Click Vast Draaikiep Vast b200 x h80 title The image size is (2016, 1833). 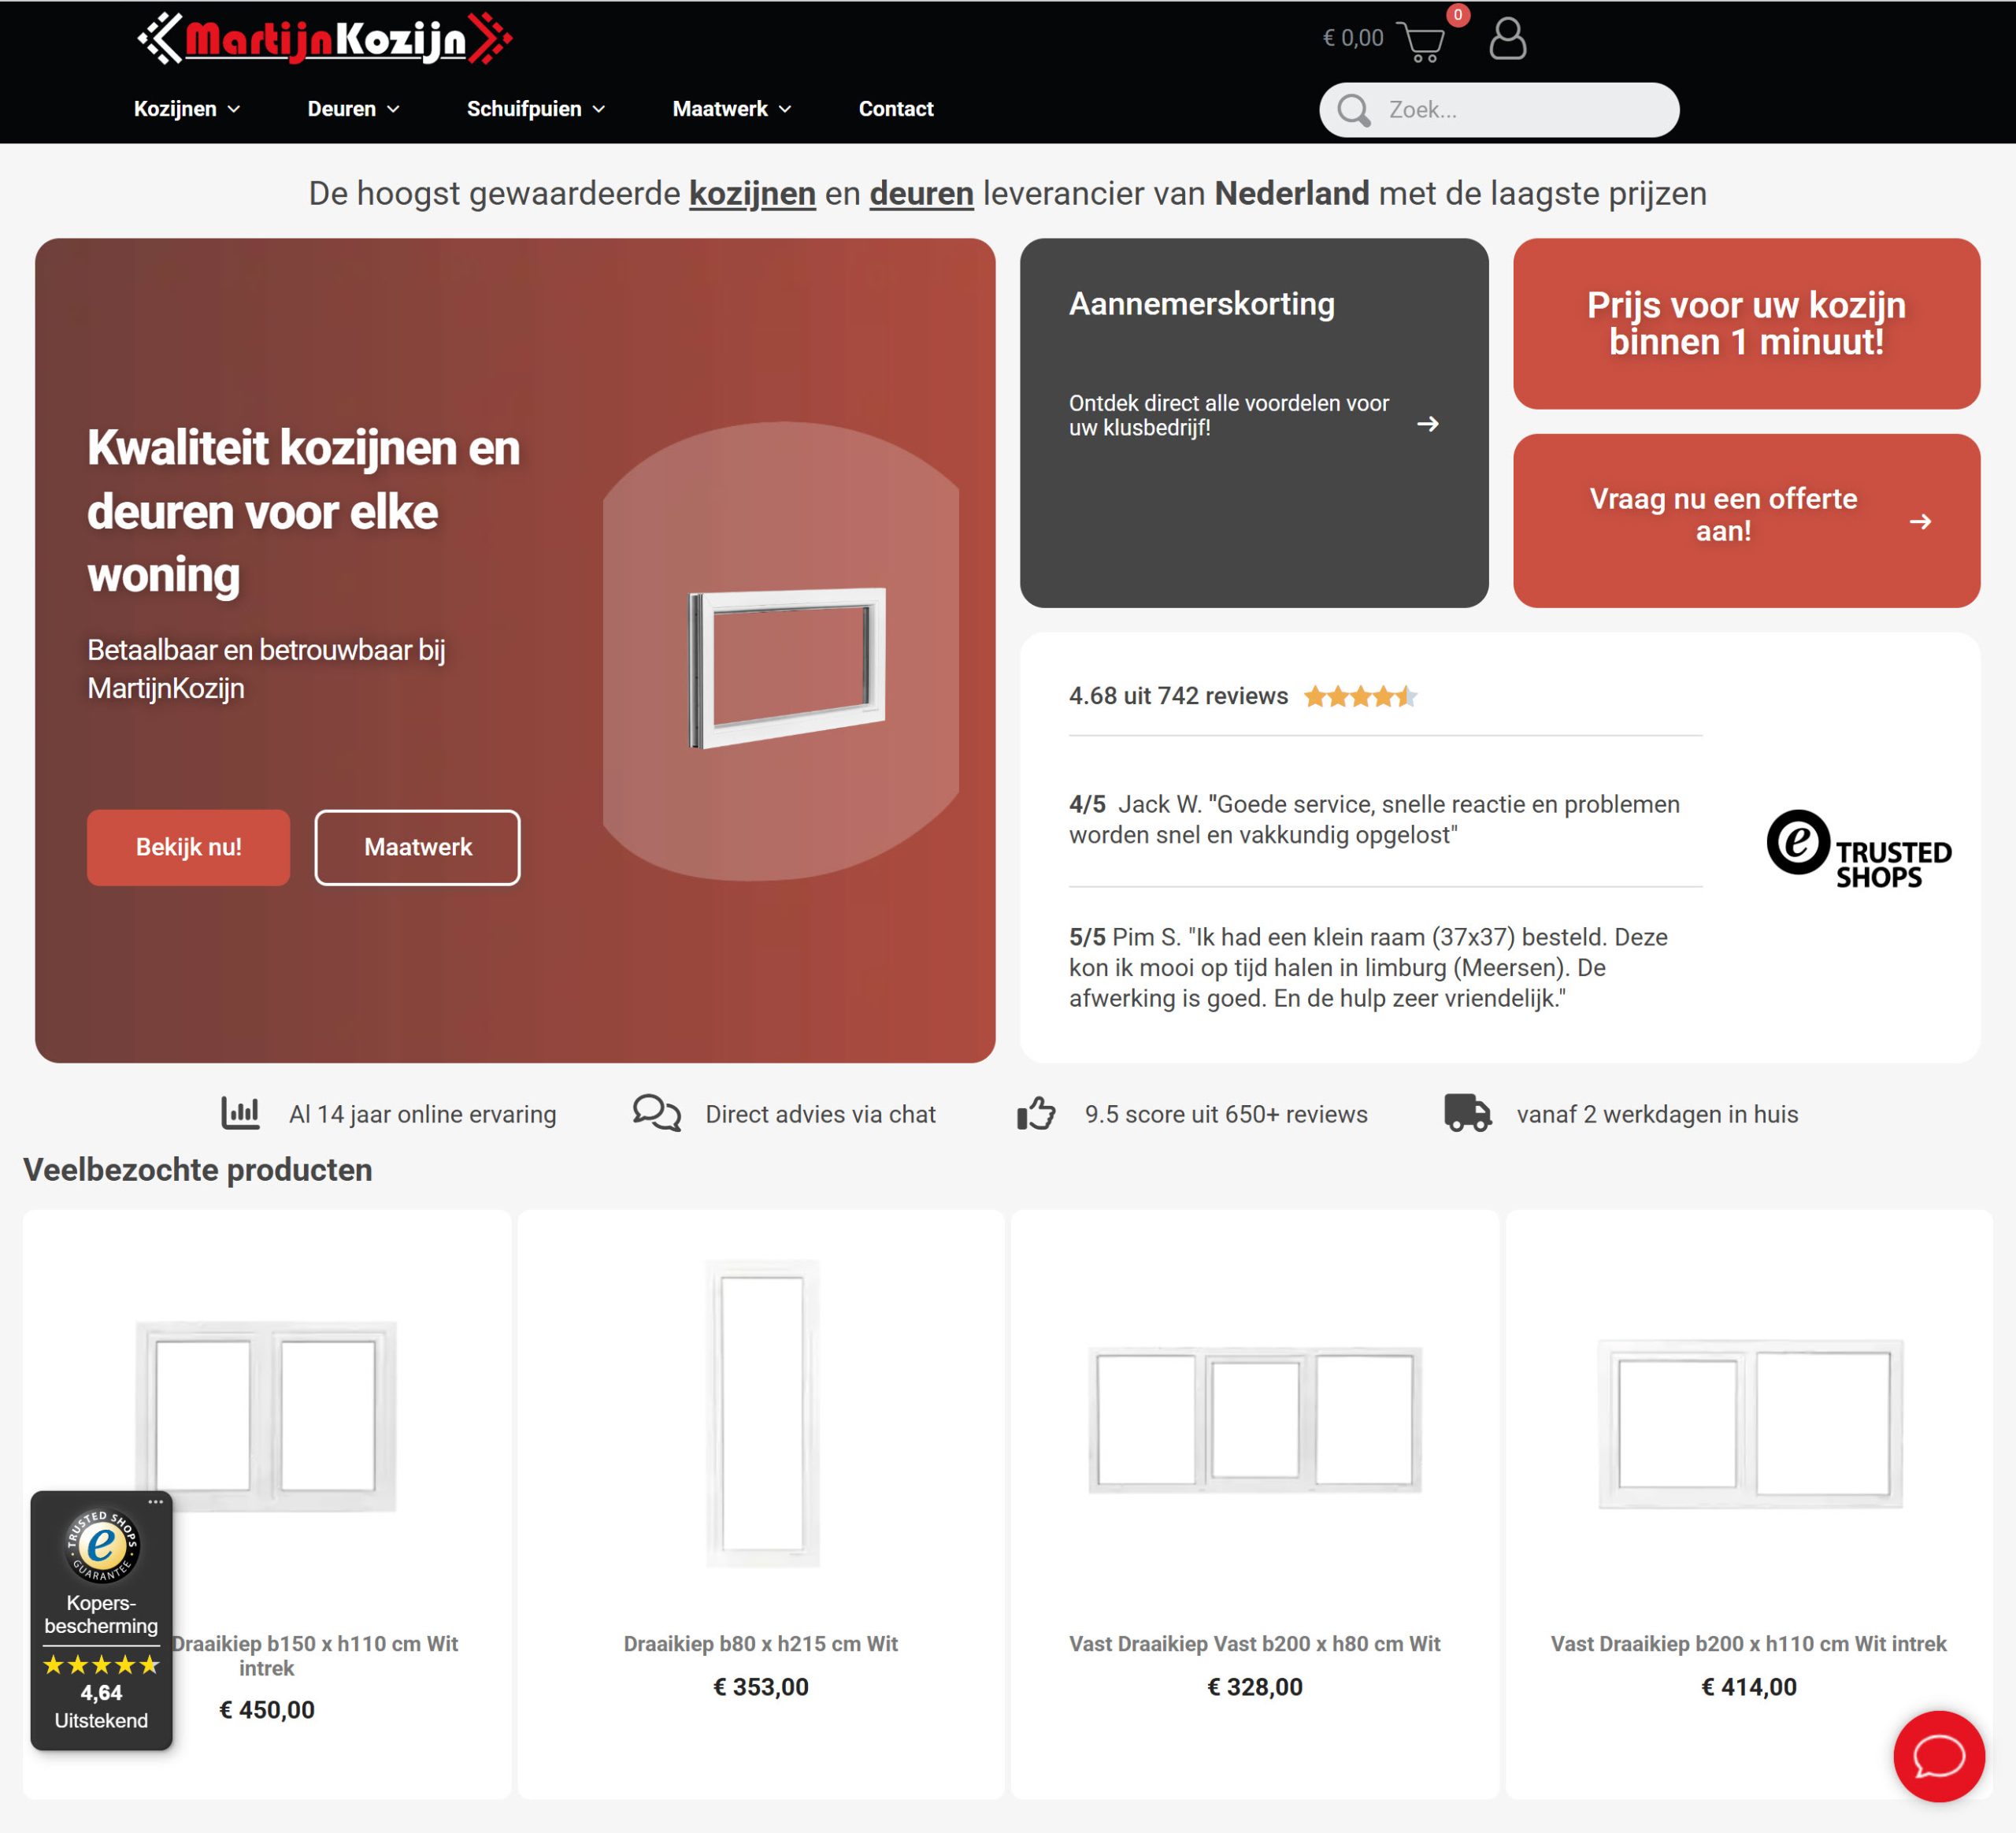pos(1254,1644)
